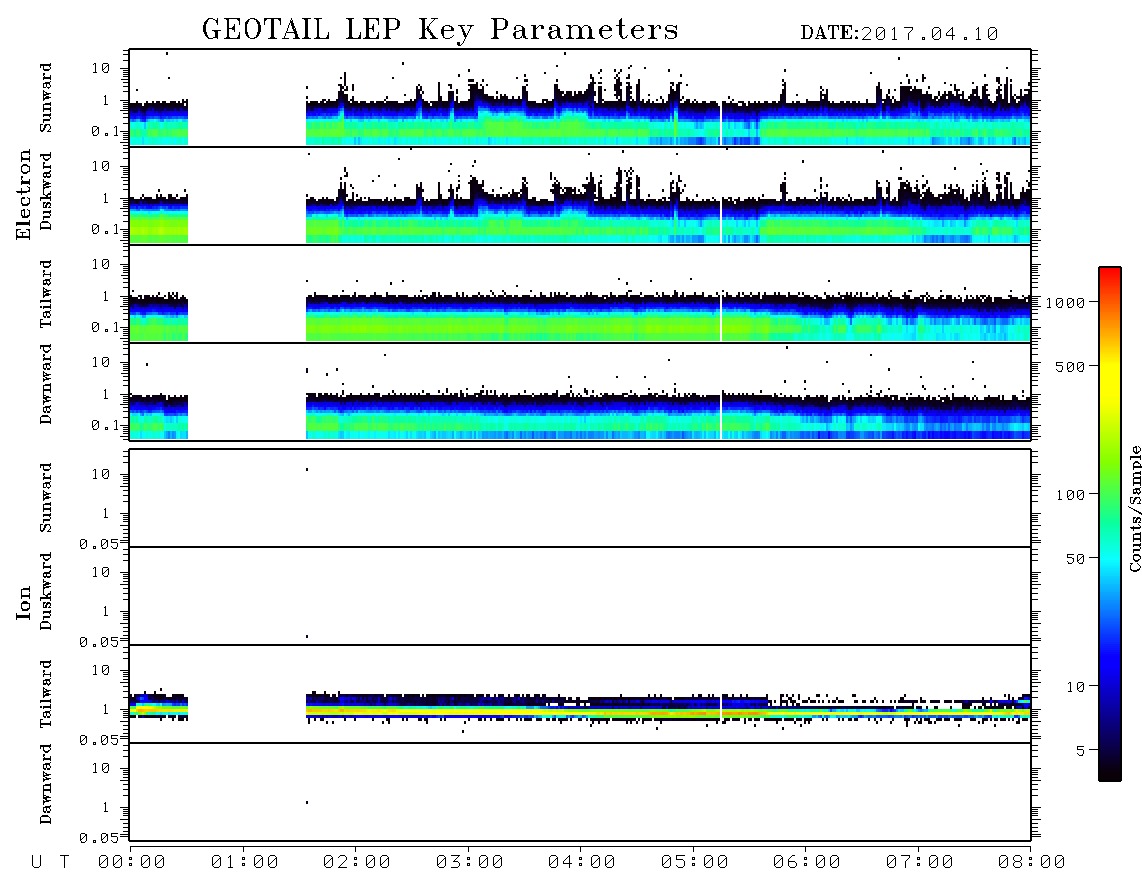This screenshot has width=1142, height=880.
Task: Select the DATE:2017.04.10 label
Action: [x=899, y=34]
